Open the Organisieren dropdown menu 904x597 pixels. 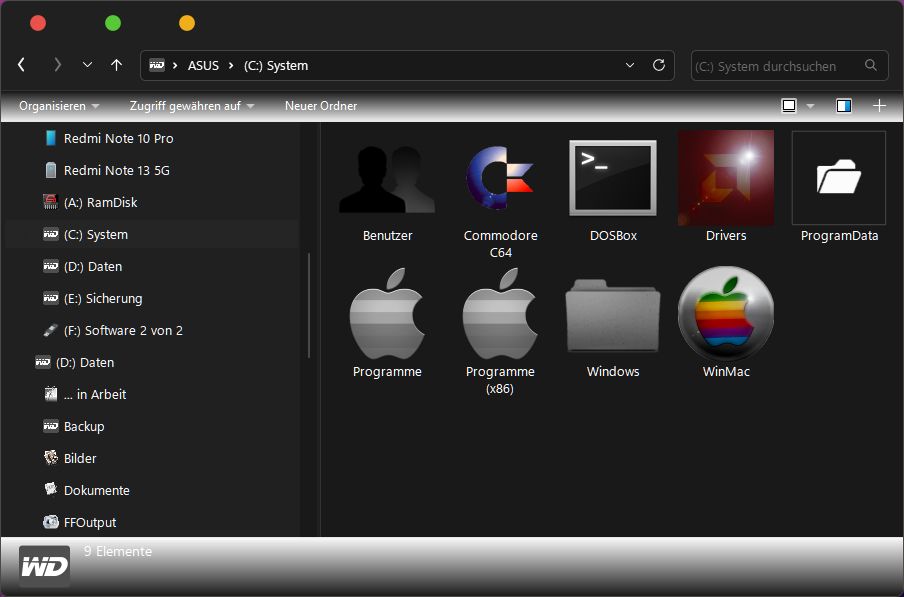point(59,105)
